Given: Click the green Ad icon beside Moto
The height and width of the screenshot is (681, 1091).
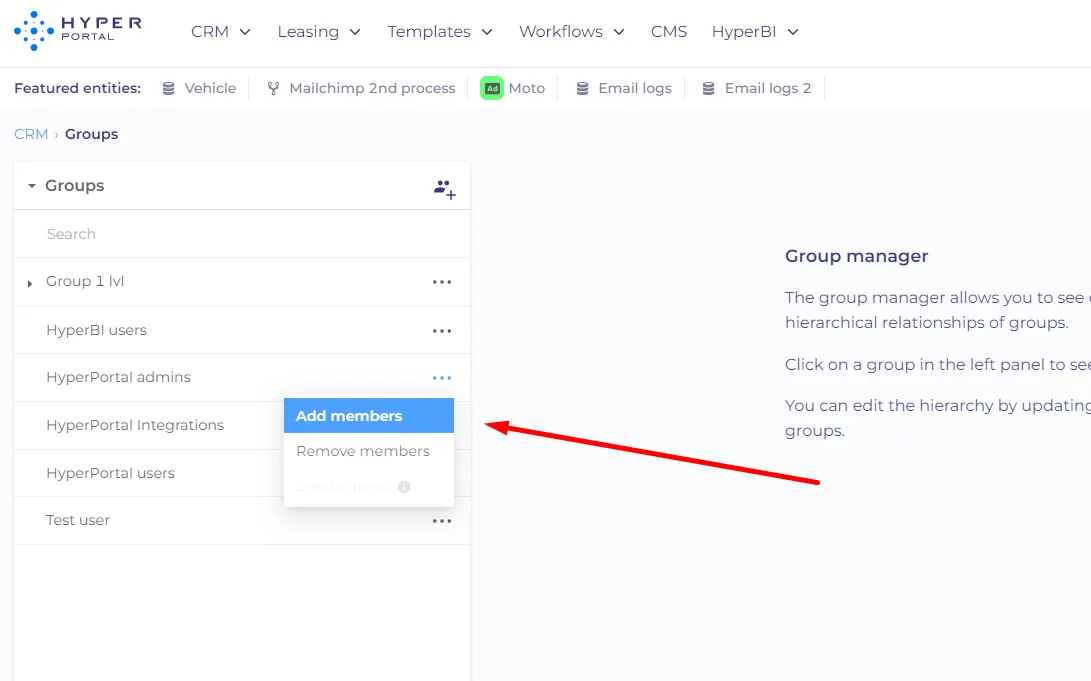Looking at the screenshot, I should [x=492, y=88].
